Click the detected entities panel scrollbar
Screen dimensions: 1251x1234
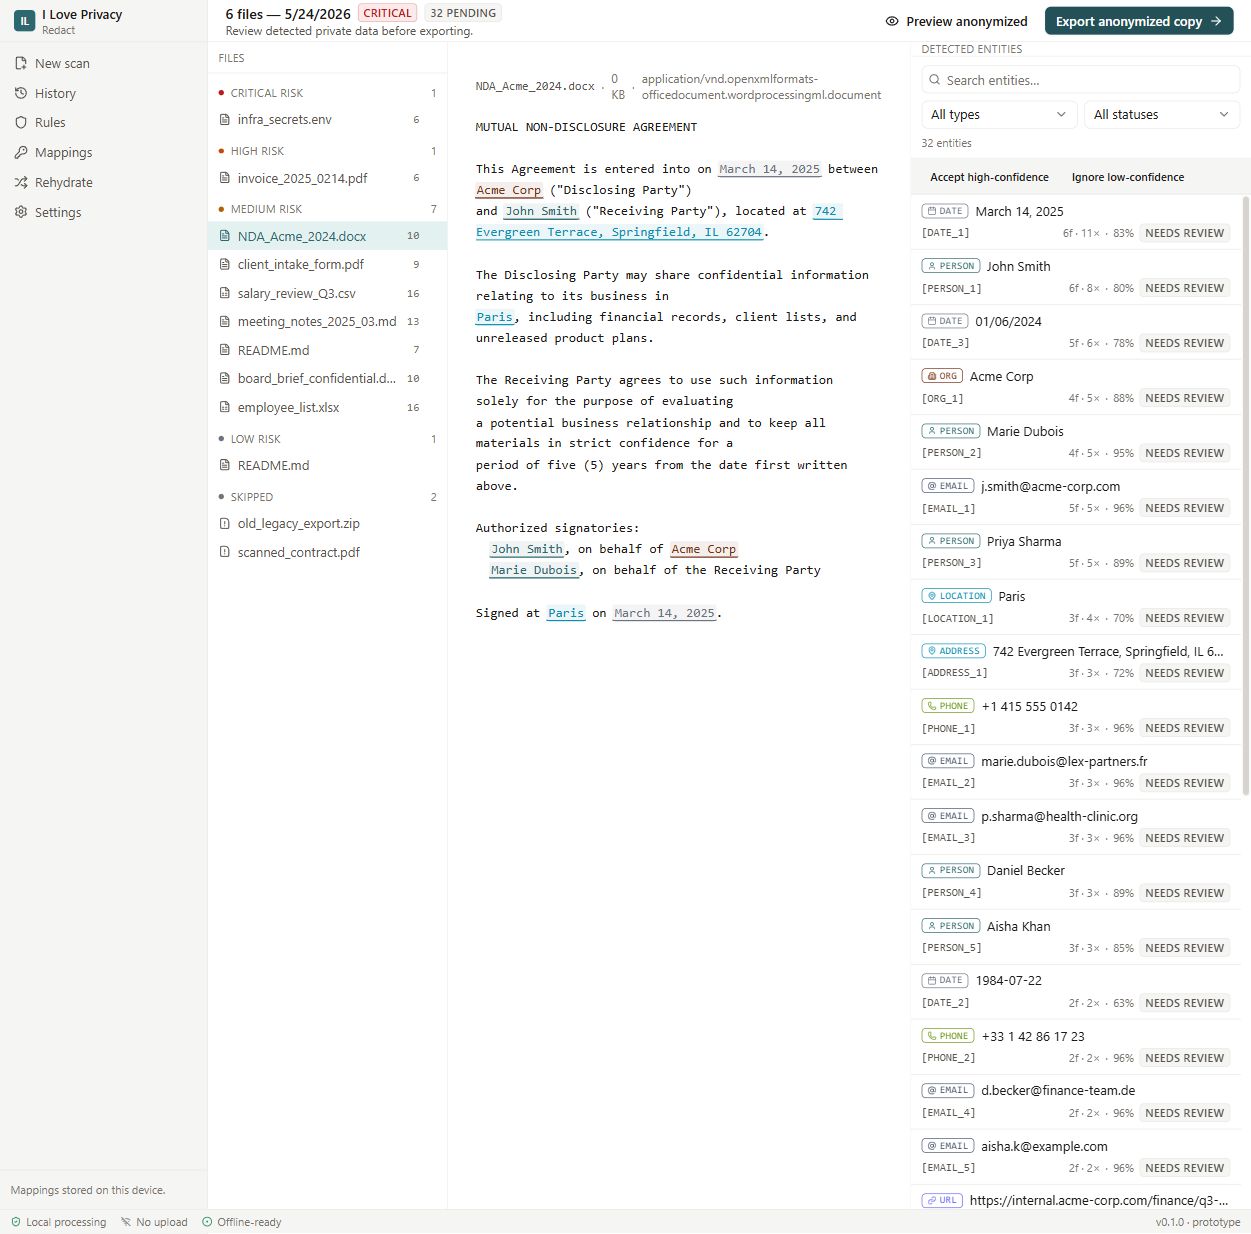tap(1246, 495)
